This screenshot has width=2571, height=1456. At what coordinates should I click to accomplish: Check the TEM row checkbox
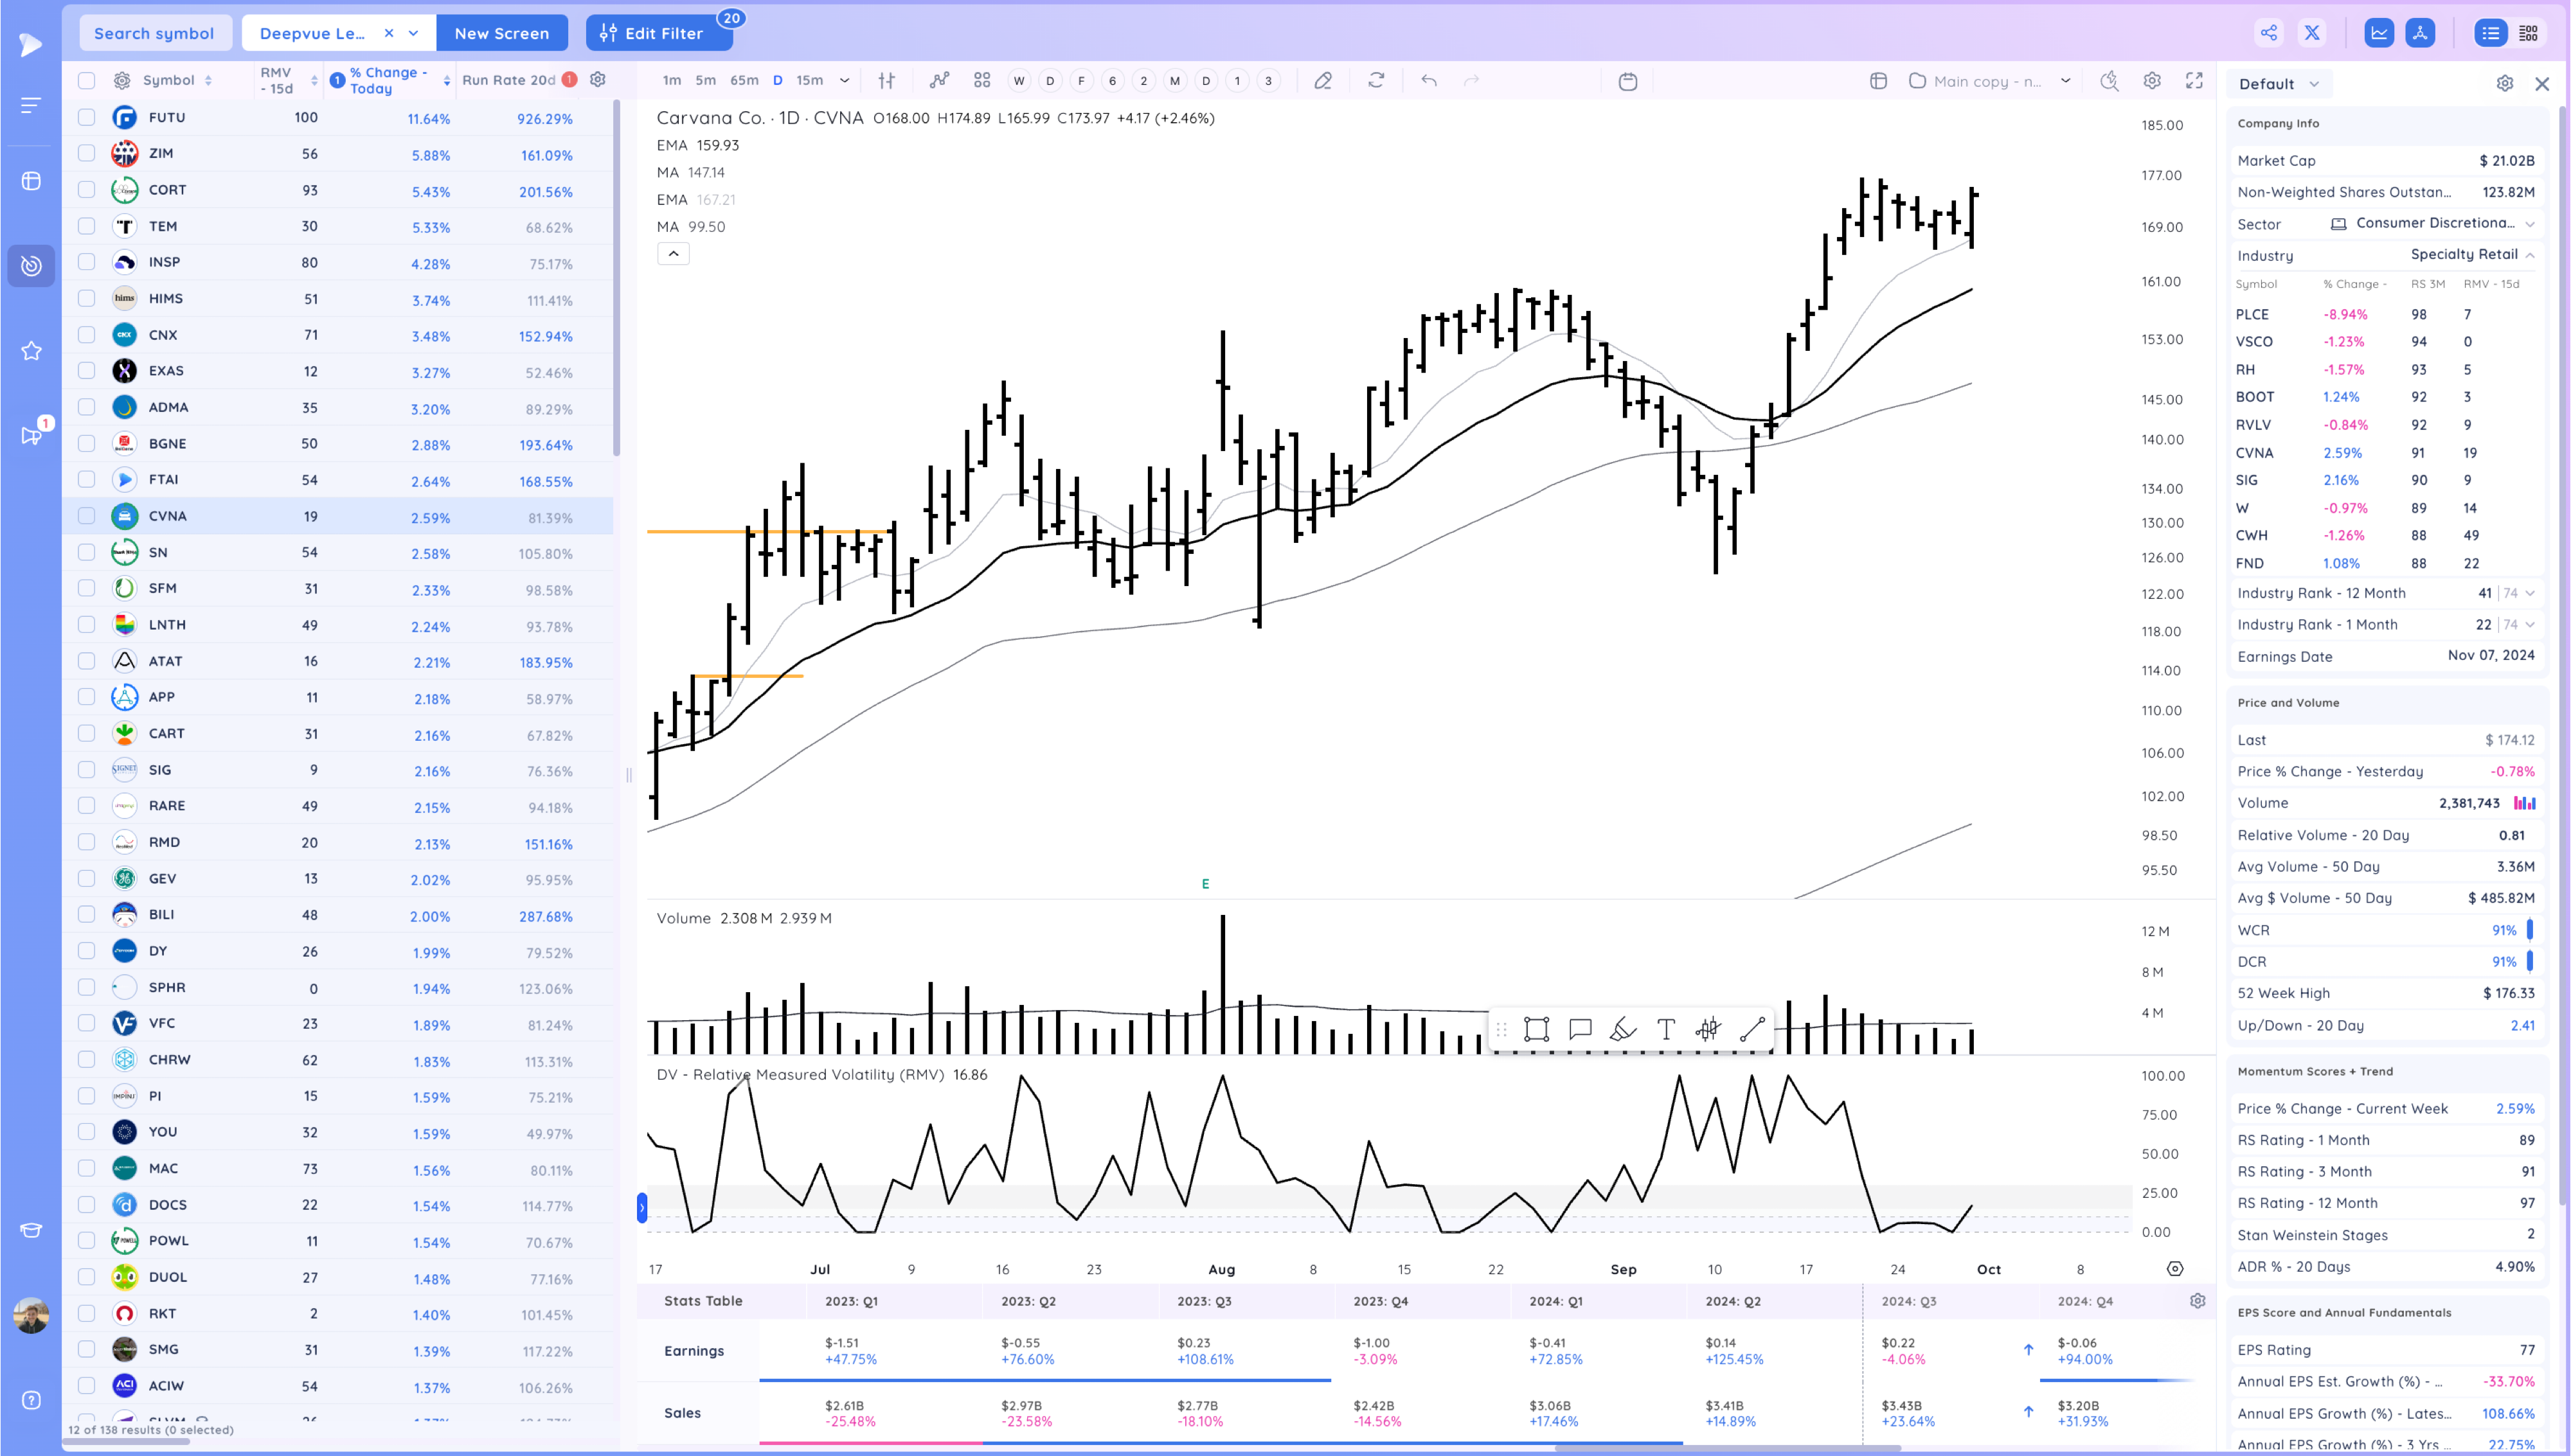tap(87, 226)
